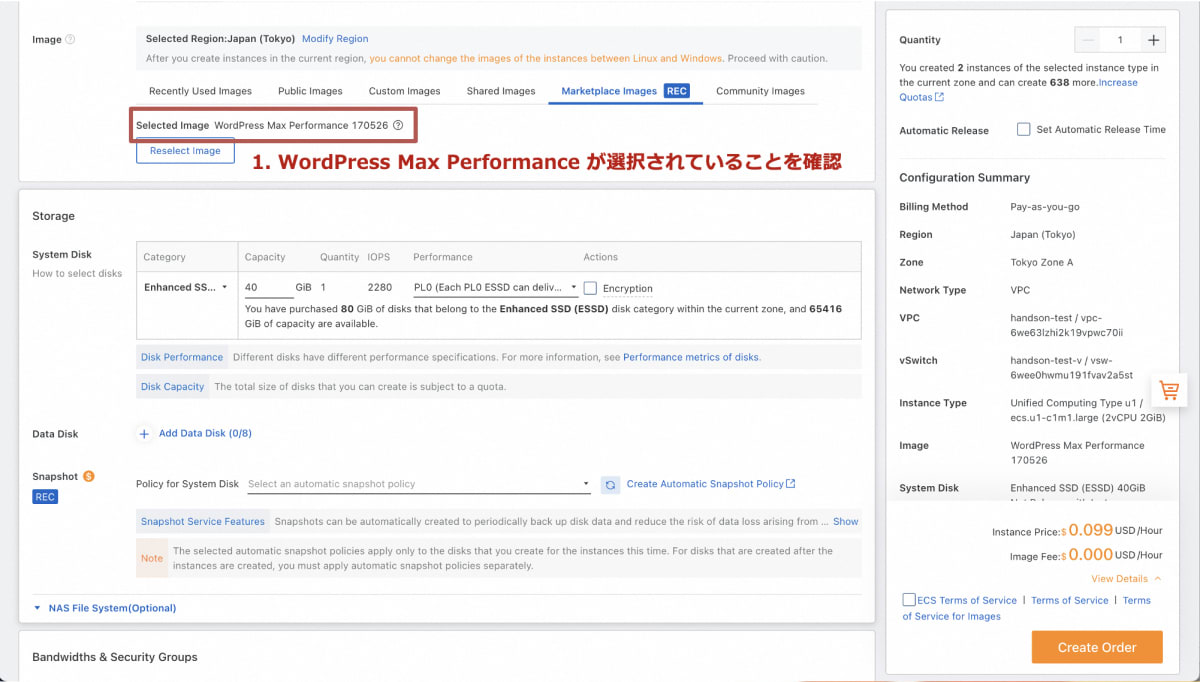Increase quantity using the plus stepper icon
The height and width of the screenshot is (682, 1200).
pyautogui.click(x=1152, y=39)
